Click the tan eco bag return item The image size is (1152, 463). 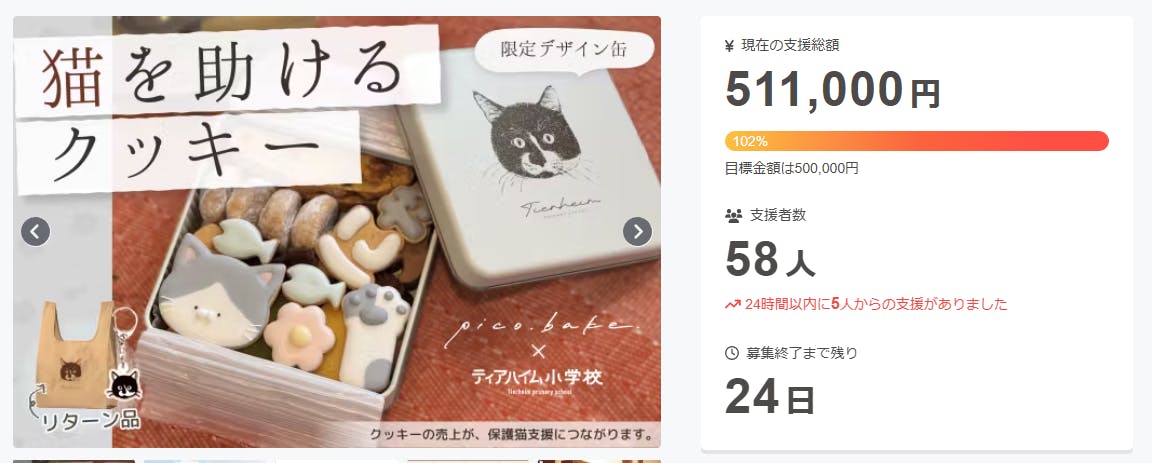[75, 353]
